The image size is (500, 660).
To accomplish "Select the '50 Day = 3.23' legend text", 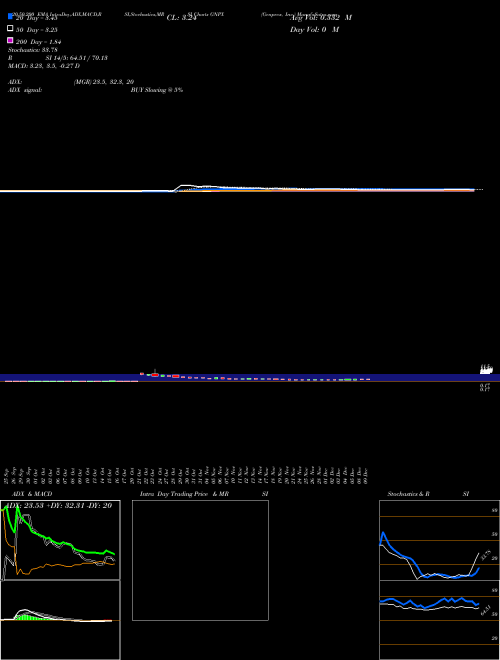I will [37, 30].
